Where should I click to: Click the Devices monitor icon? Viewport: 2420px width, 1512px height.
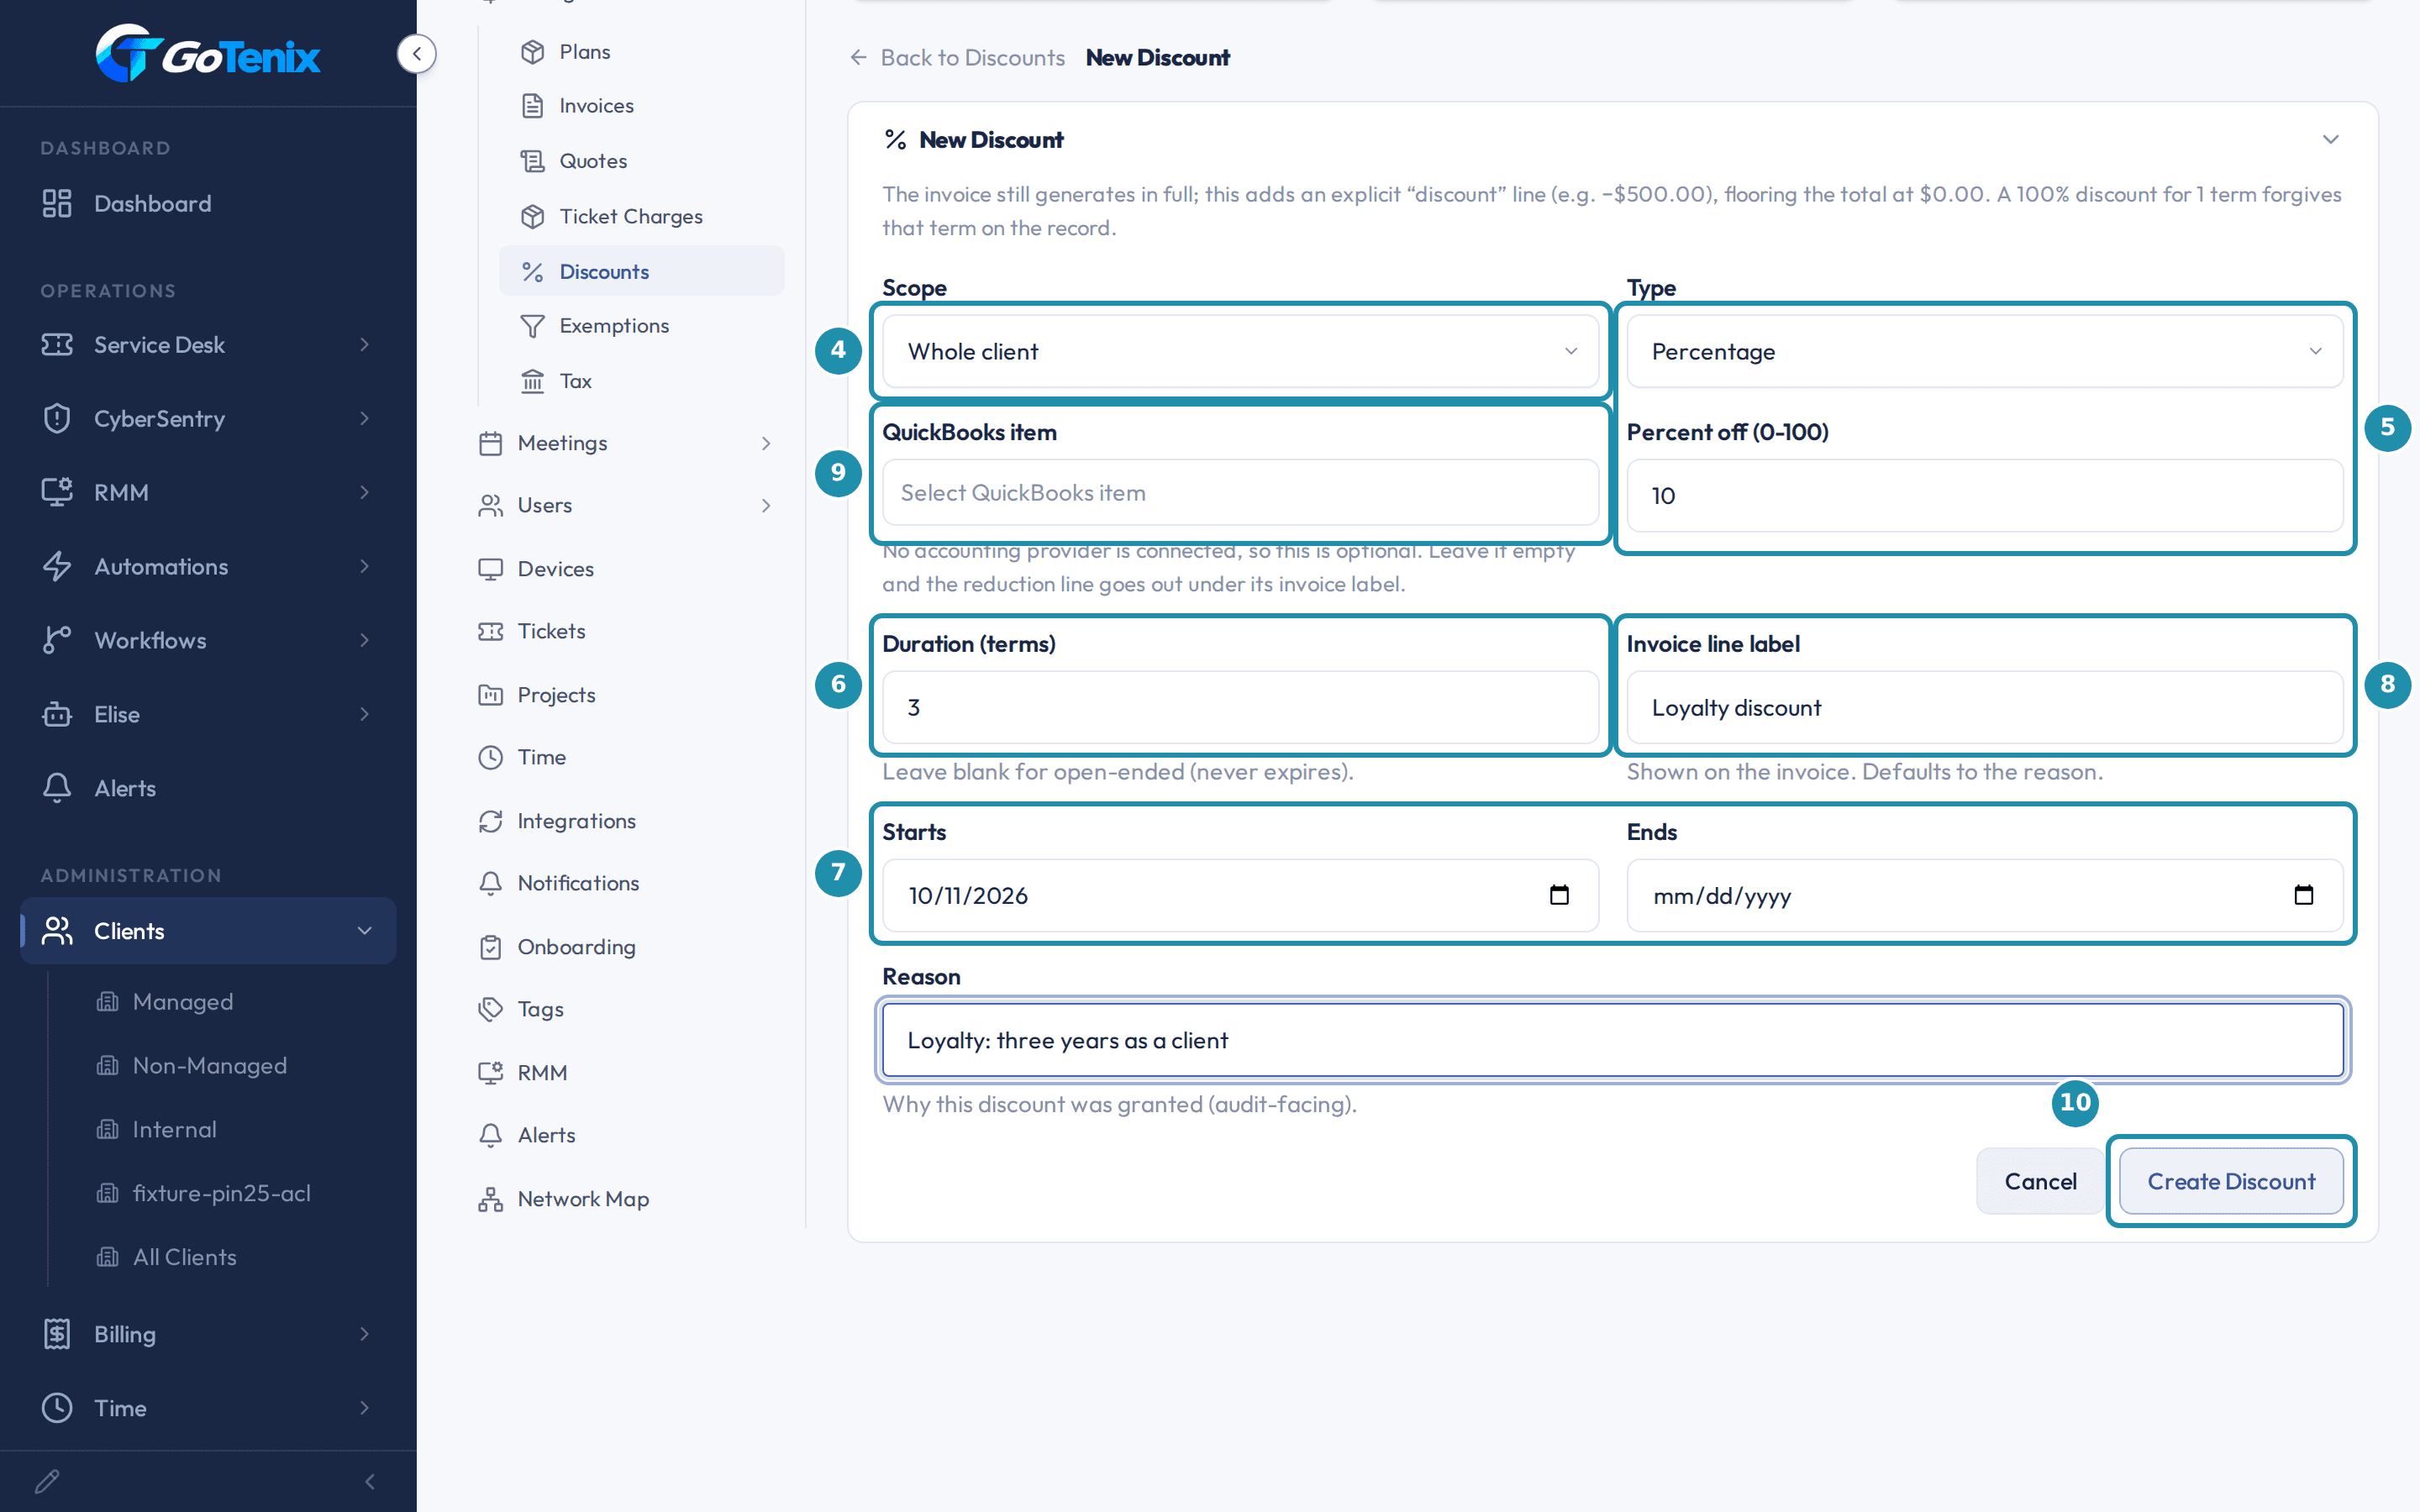coord(490,569)
